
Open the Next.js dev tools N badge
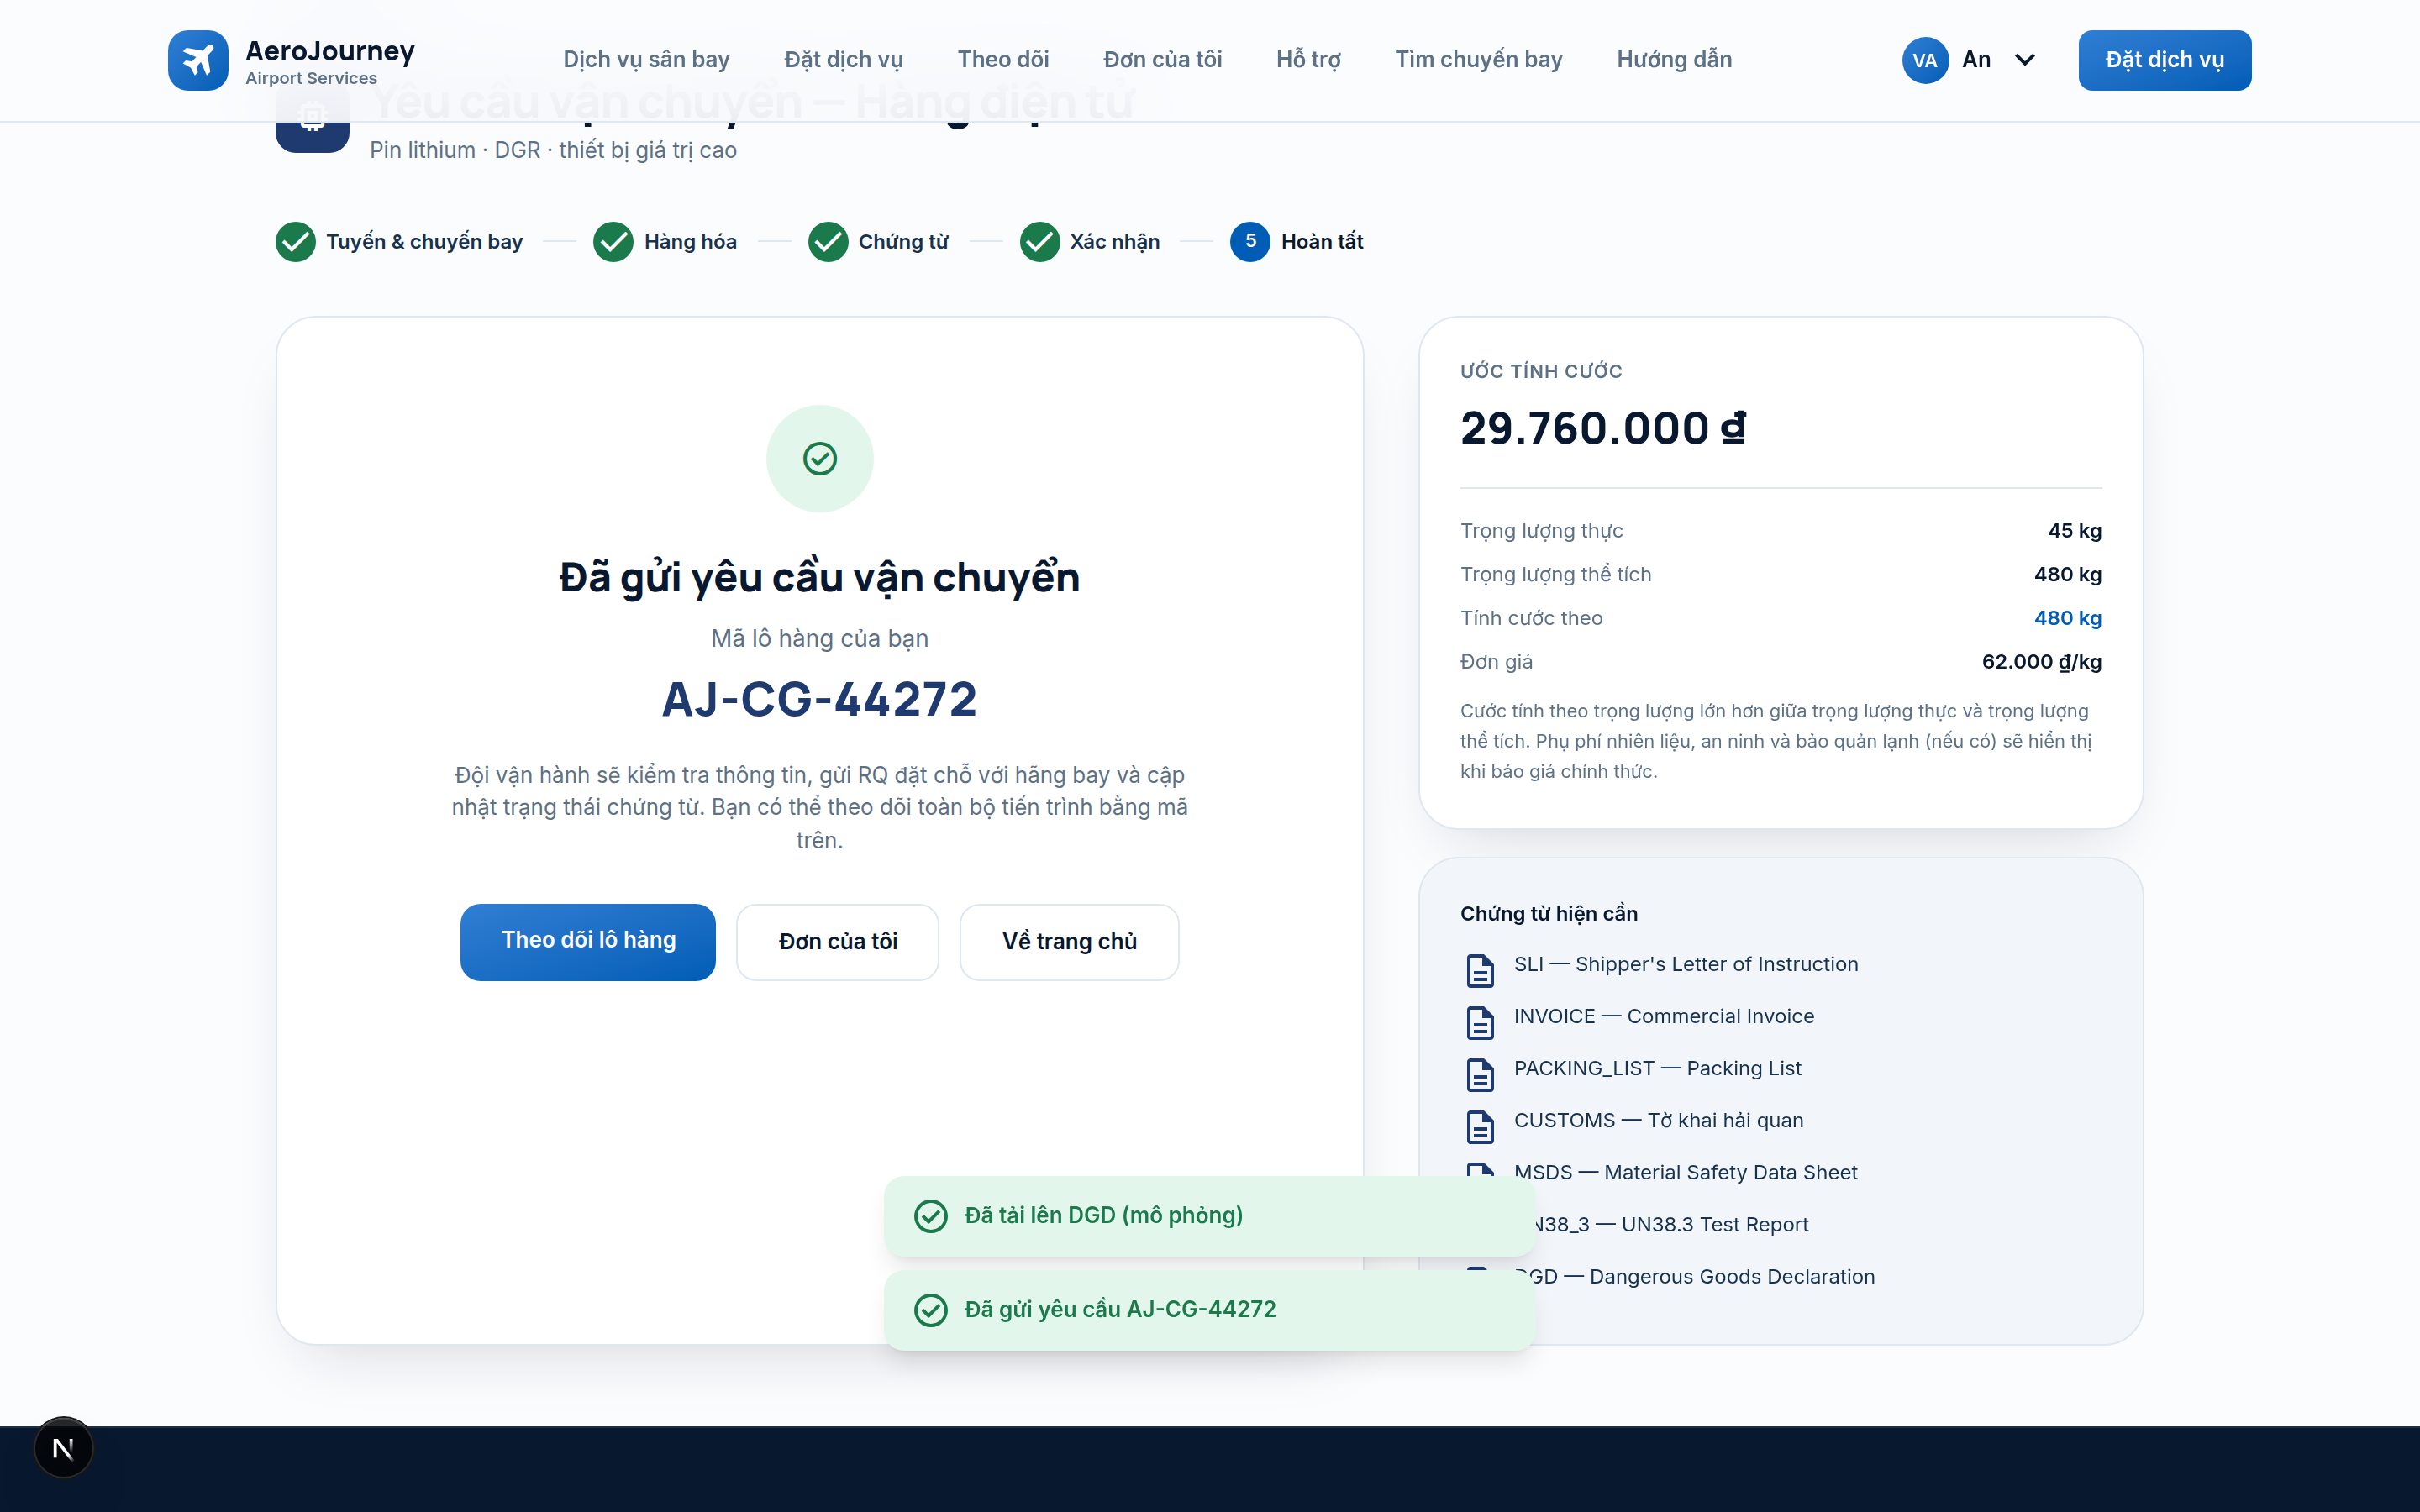click(63, 1448)
